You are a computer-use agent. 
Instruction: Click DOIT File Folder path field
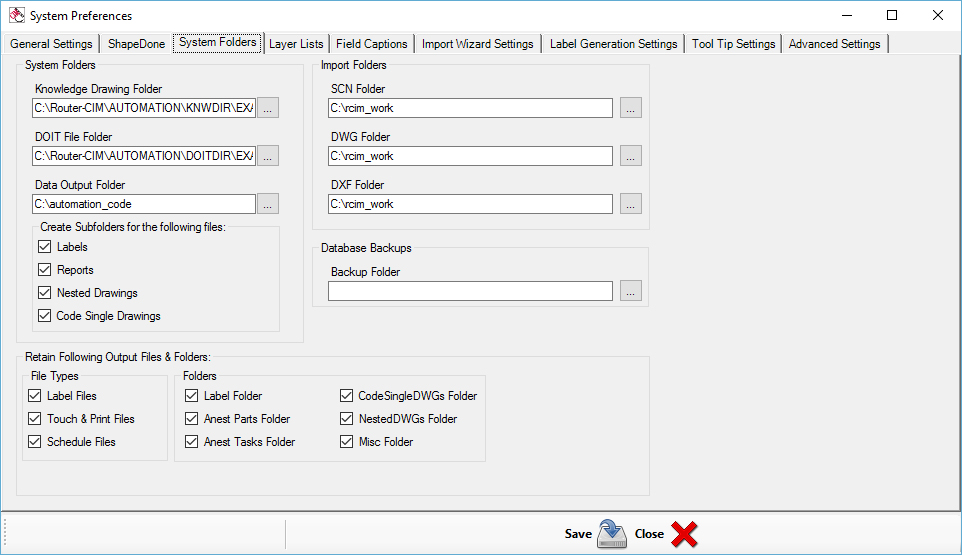click(144, 156)
